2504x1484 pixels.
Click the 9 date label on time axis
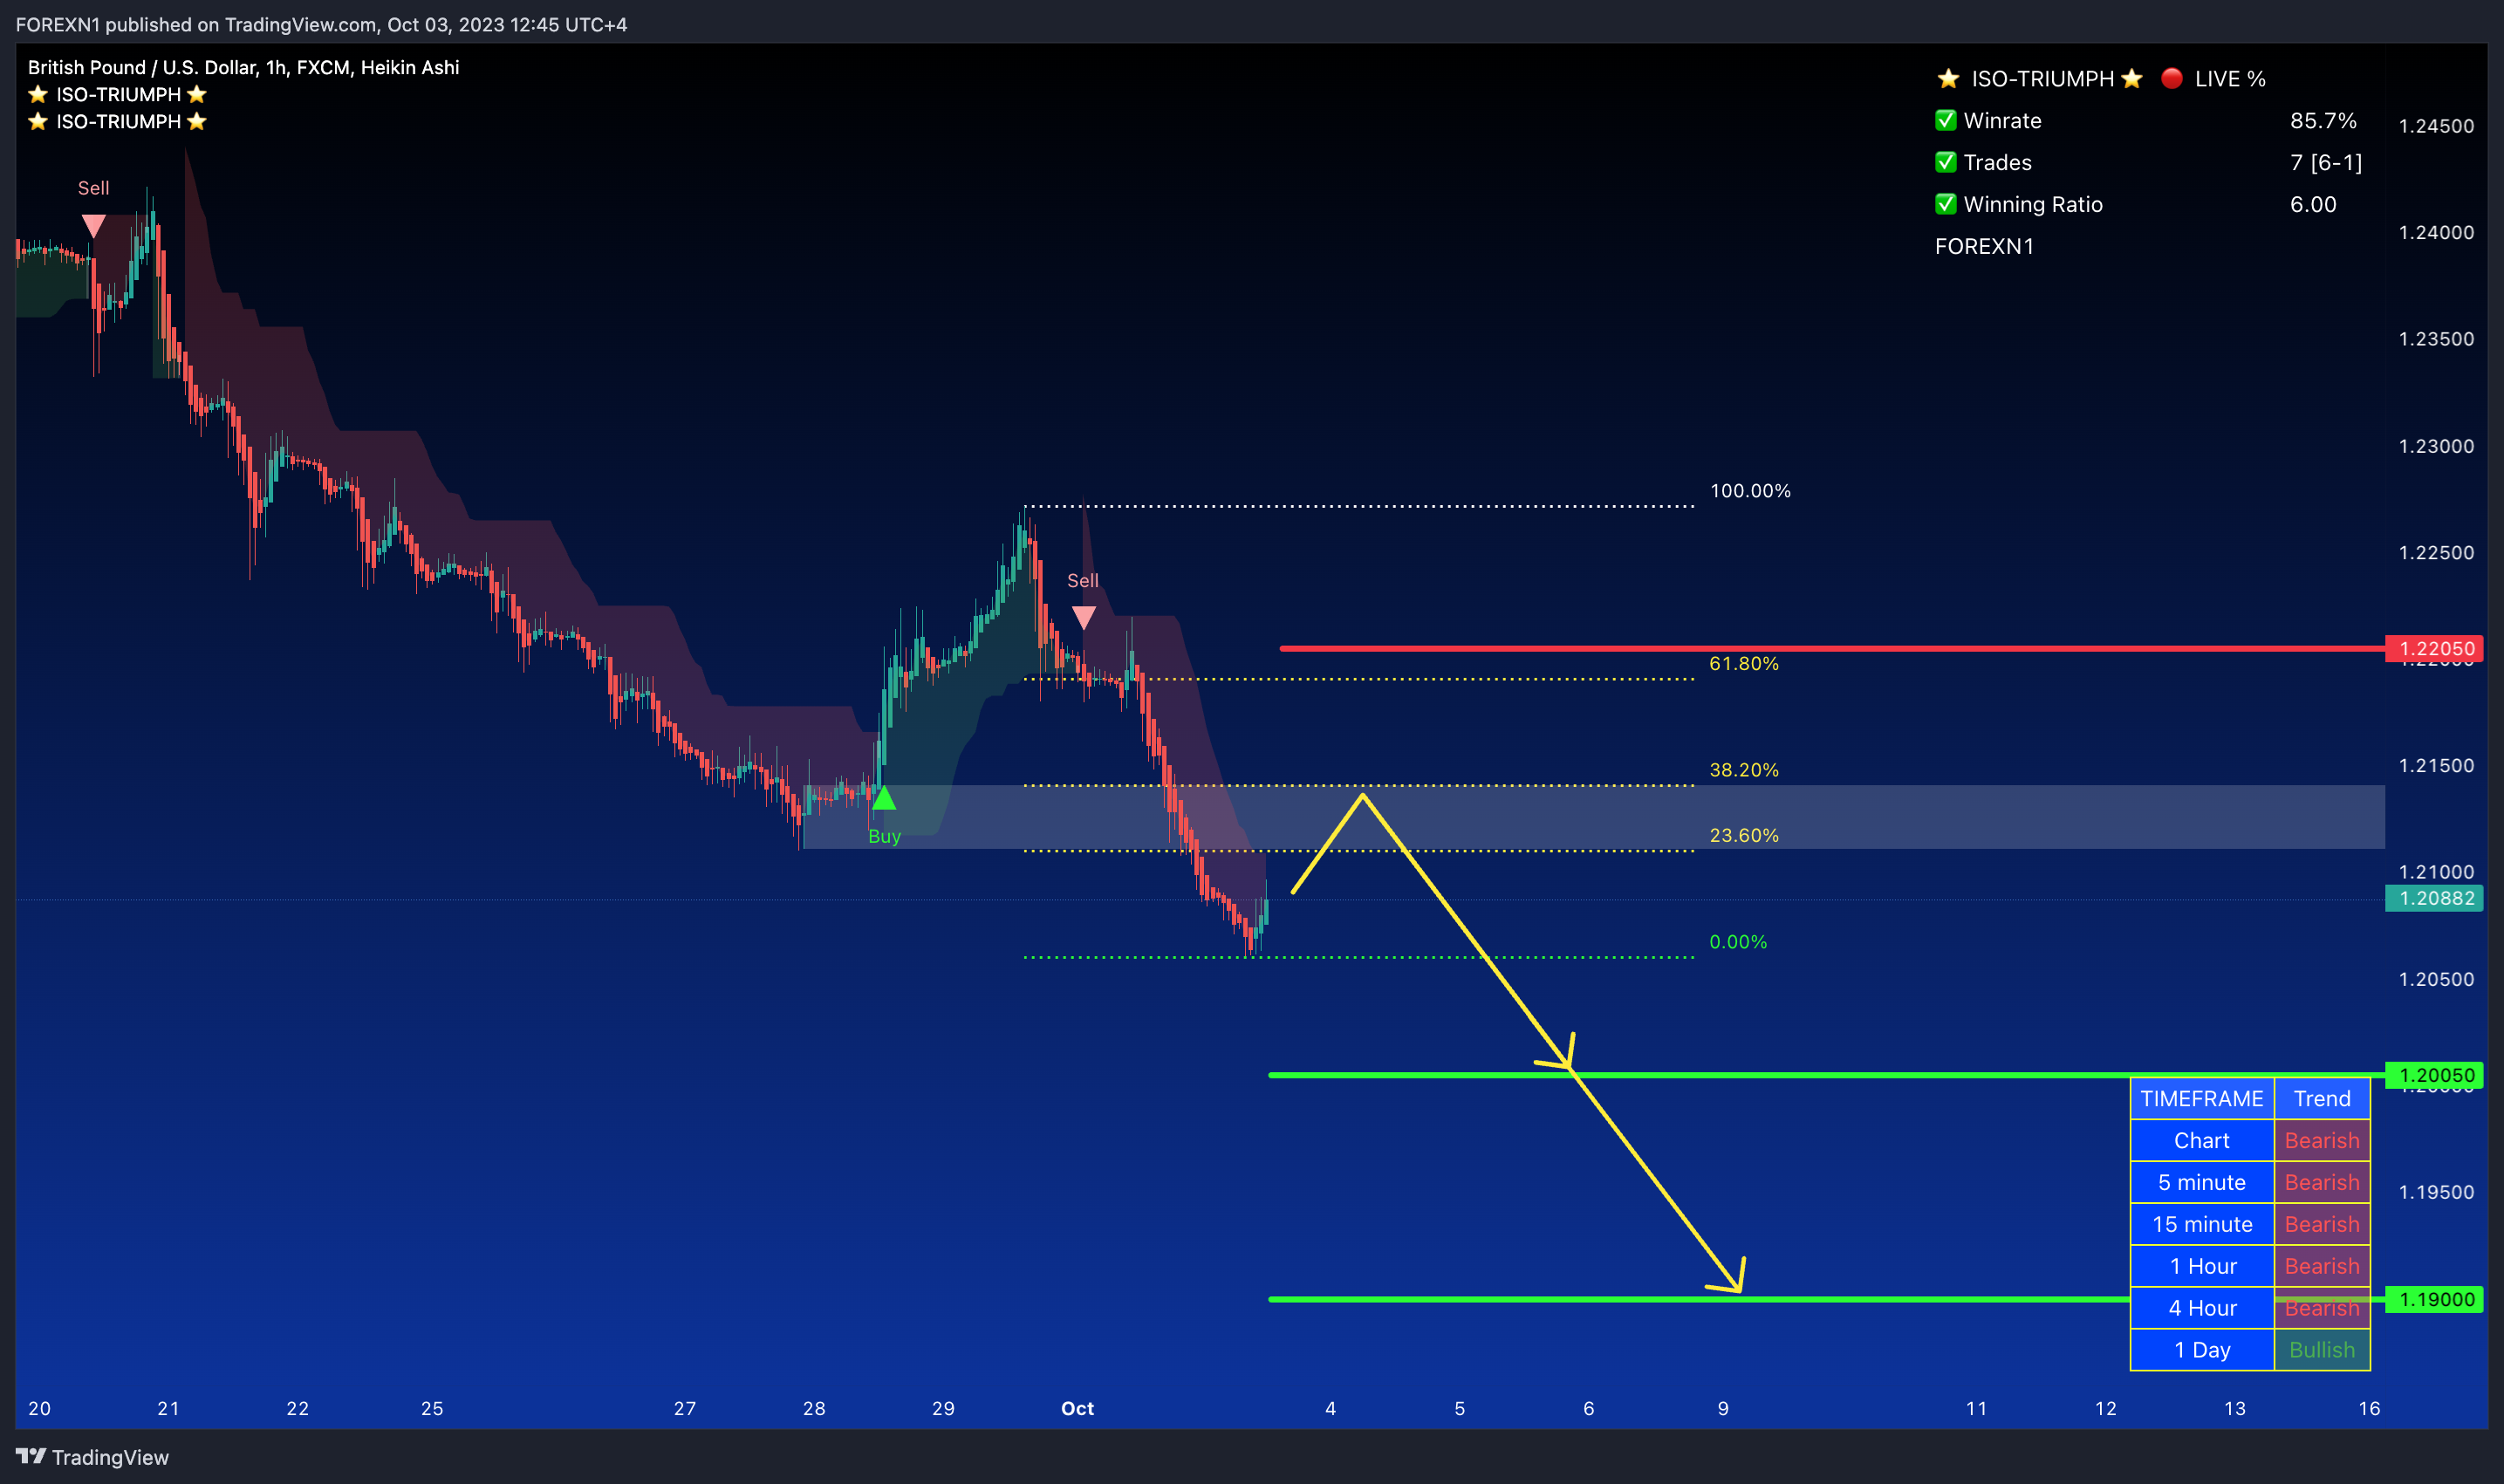click(1723, 1408)
